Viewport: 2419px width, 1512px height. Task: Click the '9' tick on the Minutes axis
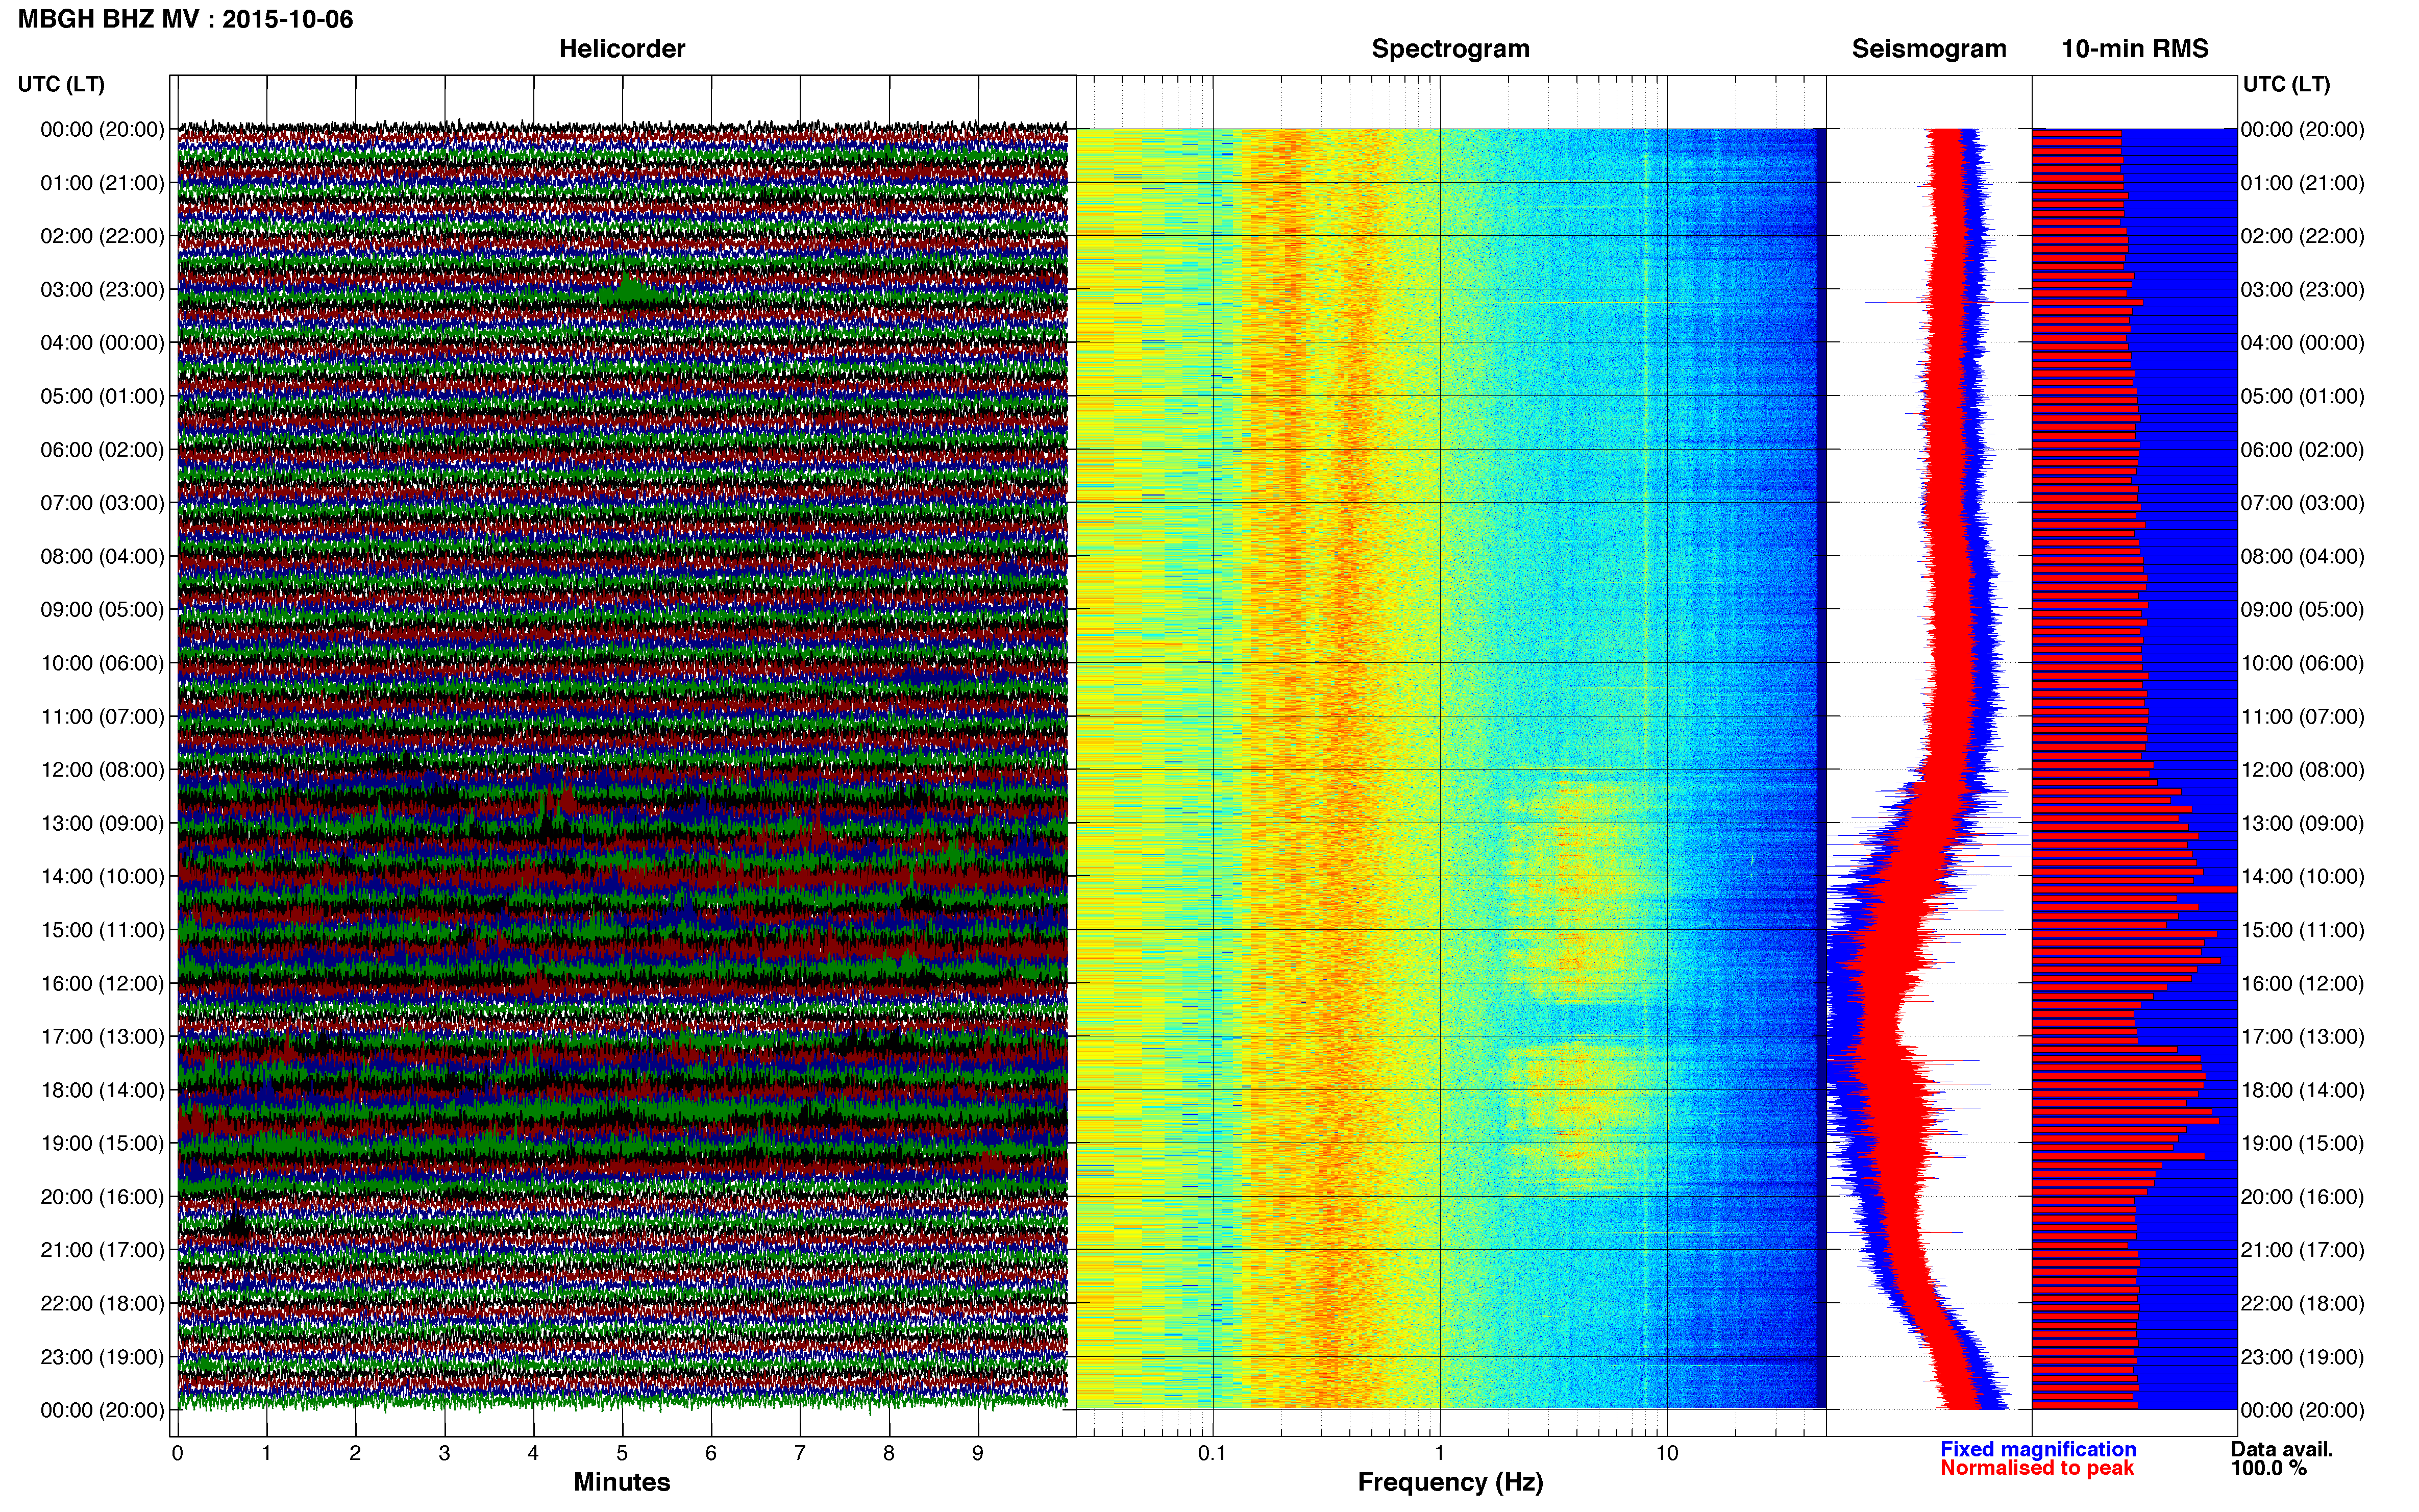(x=978, y=1453)
